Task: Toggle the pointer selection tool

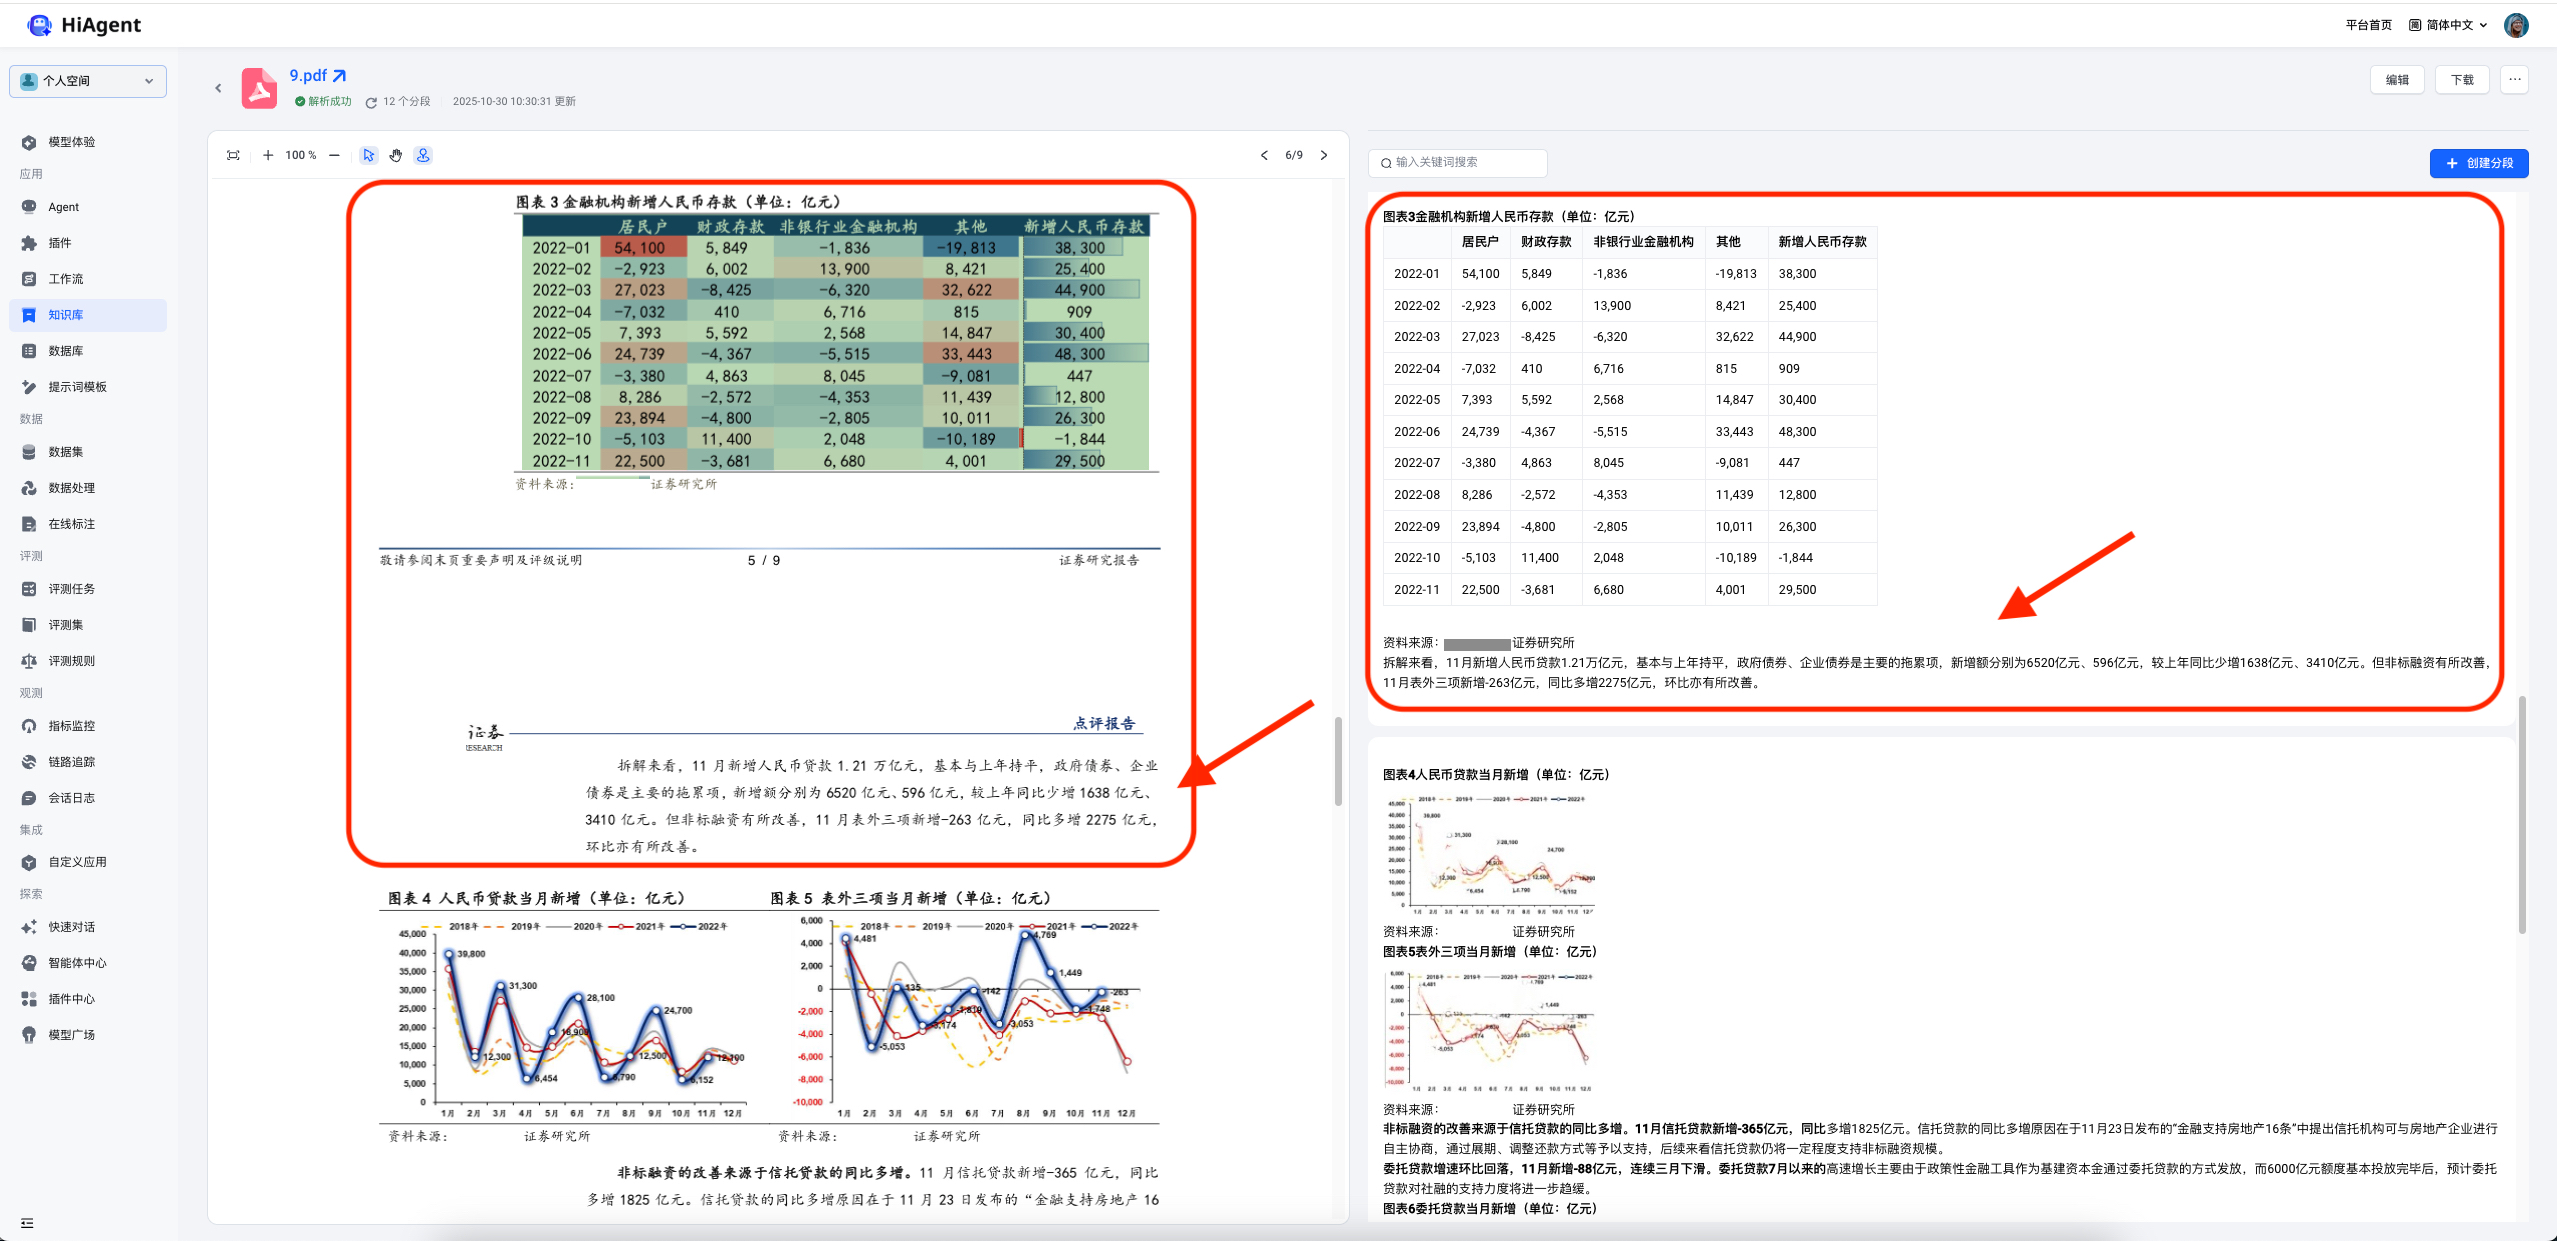Action: pos(369,155)
